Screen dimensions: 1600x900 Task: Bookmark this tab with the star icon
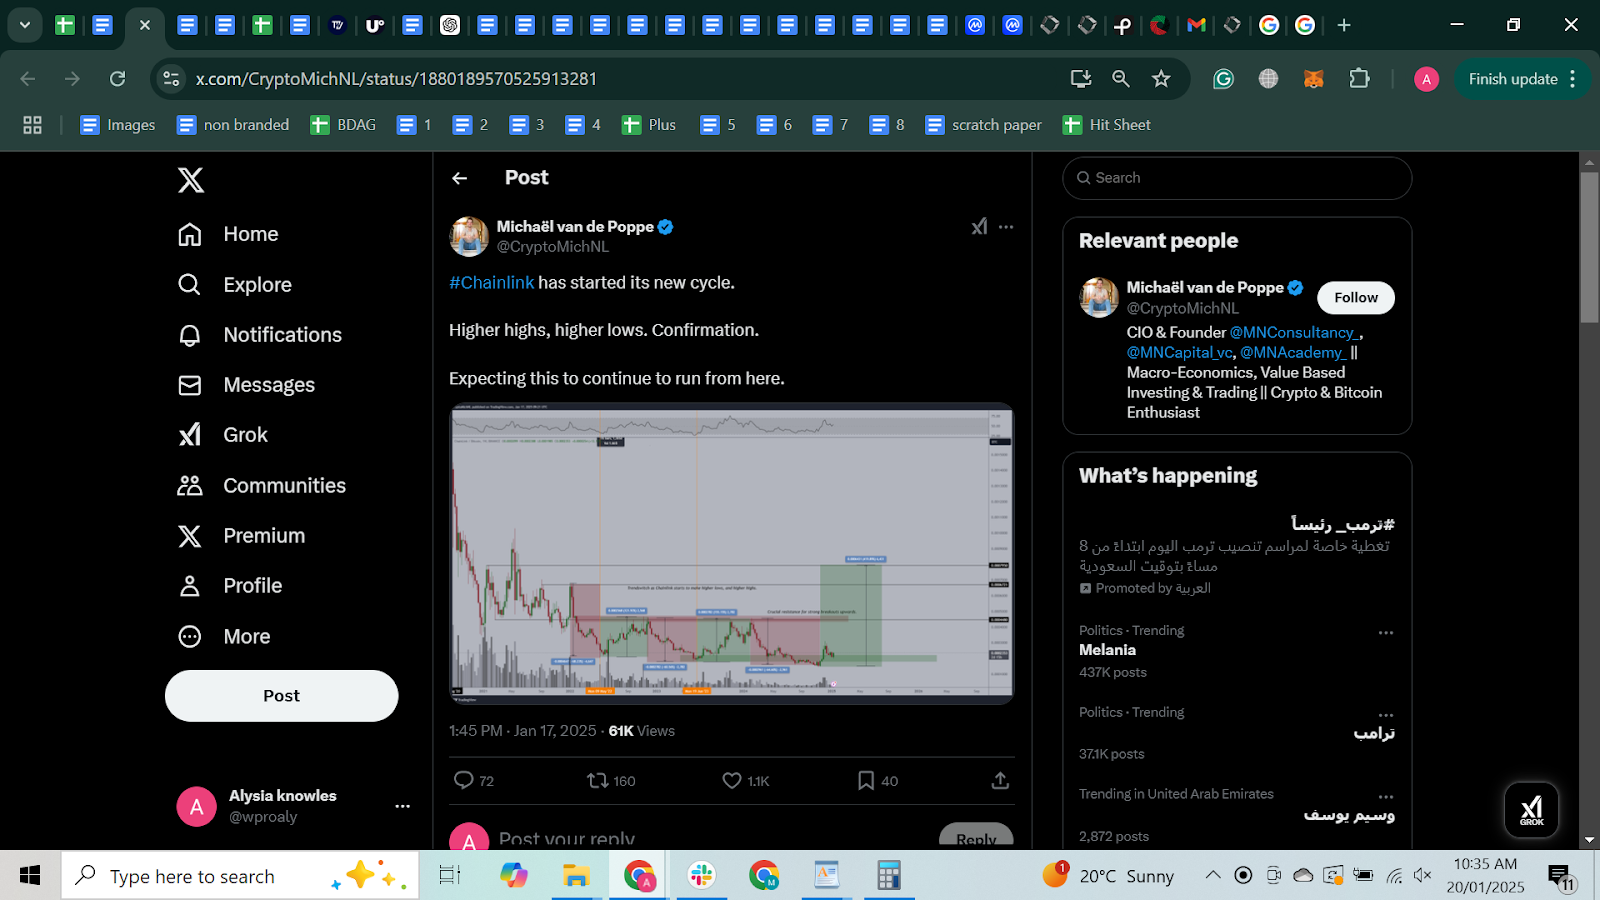[x=1161, y=79]
